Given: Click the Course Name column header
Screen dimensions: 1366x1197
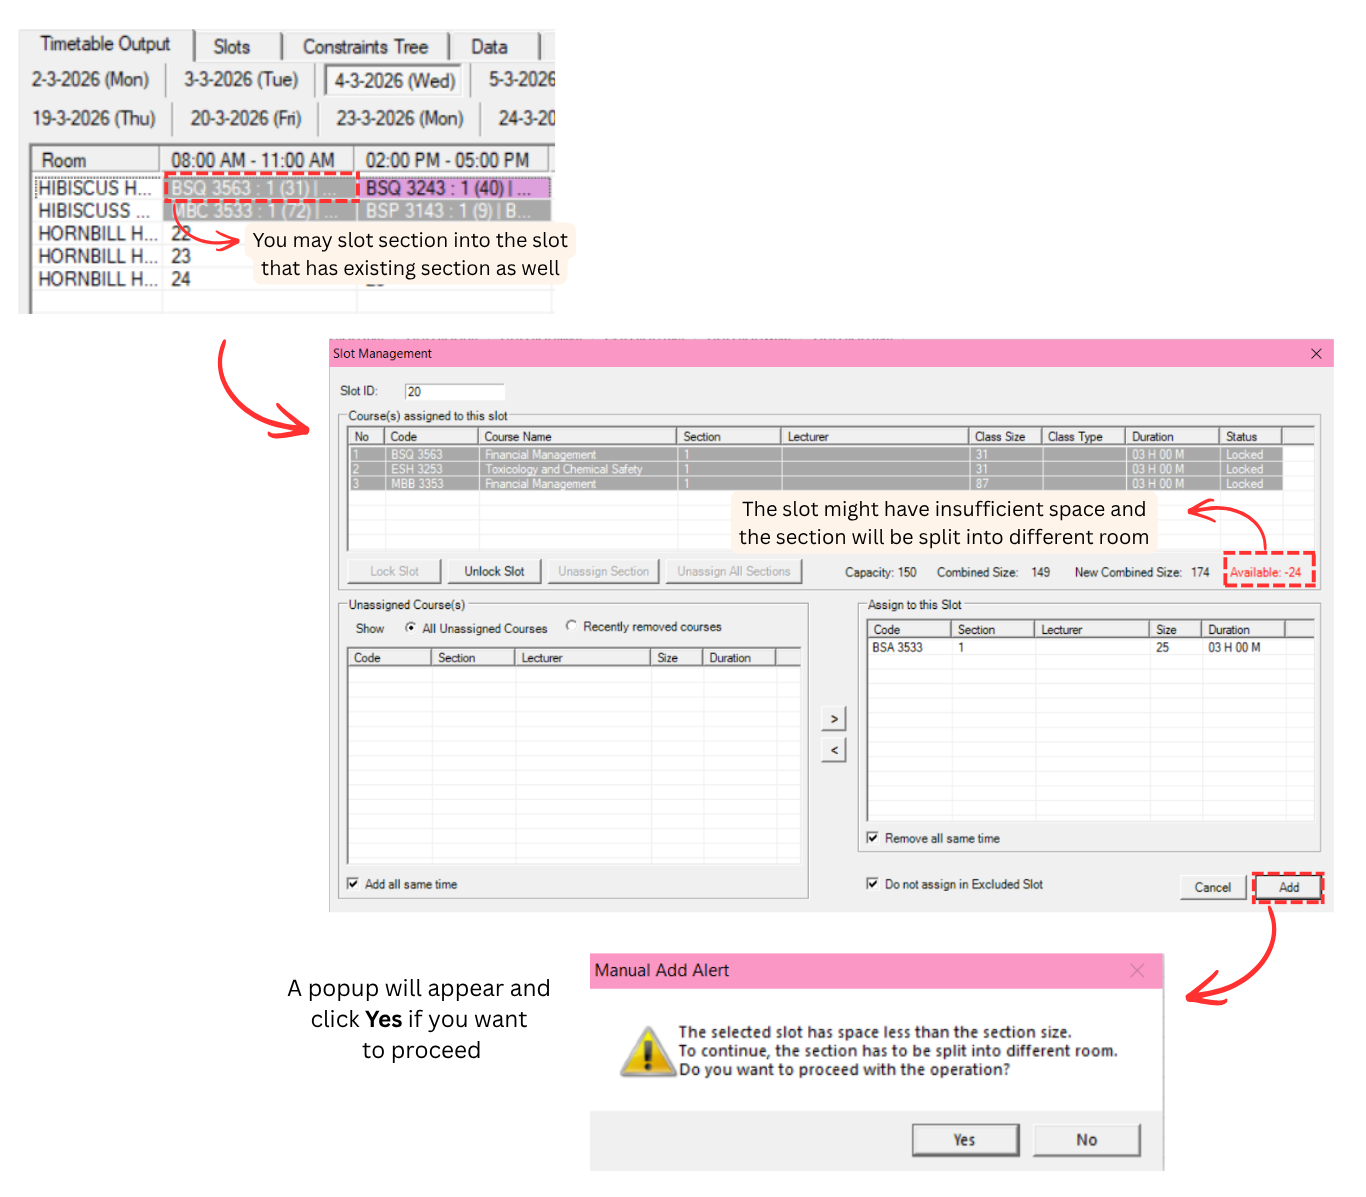Looking at the screenshot, I should pos(577,437).
